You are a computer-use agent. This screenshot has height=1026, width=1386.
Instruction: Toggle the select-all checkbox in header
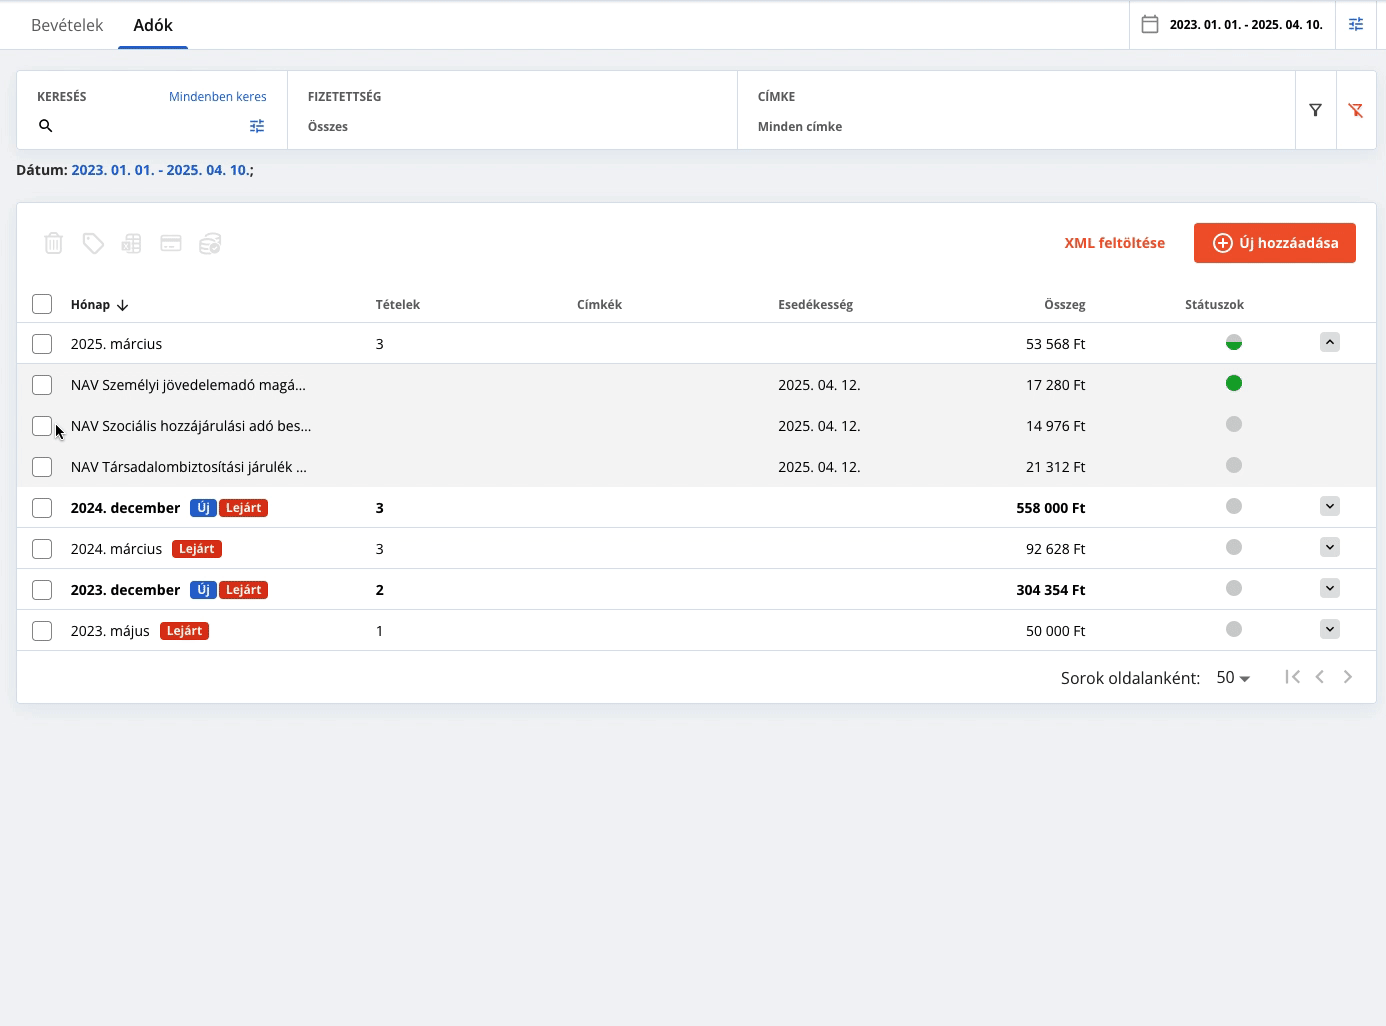(x=42, y=304)
